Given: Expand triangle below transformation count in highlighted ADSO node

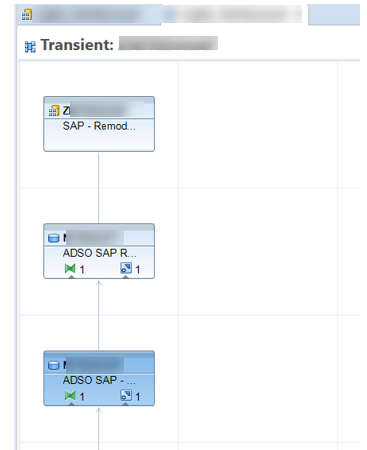Looking at the screenshot, I should tap(71, 404).
